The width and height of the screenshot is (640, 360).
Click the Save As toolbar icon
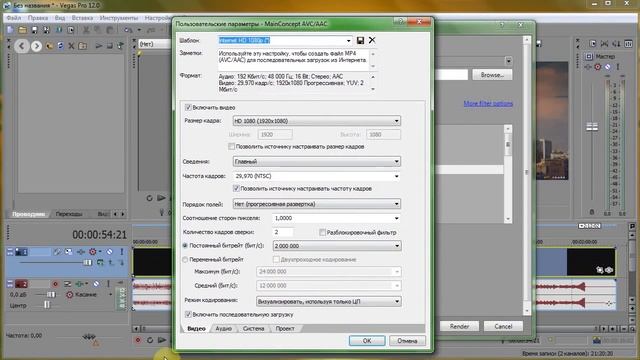[x=47, y=30]
